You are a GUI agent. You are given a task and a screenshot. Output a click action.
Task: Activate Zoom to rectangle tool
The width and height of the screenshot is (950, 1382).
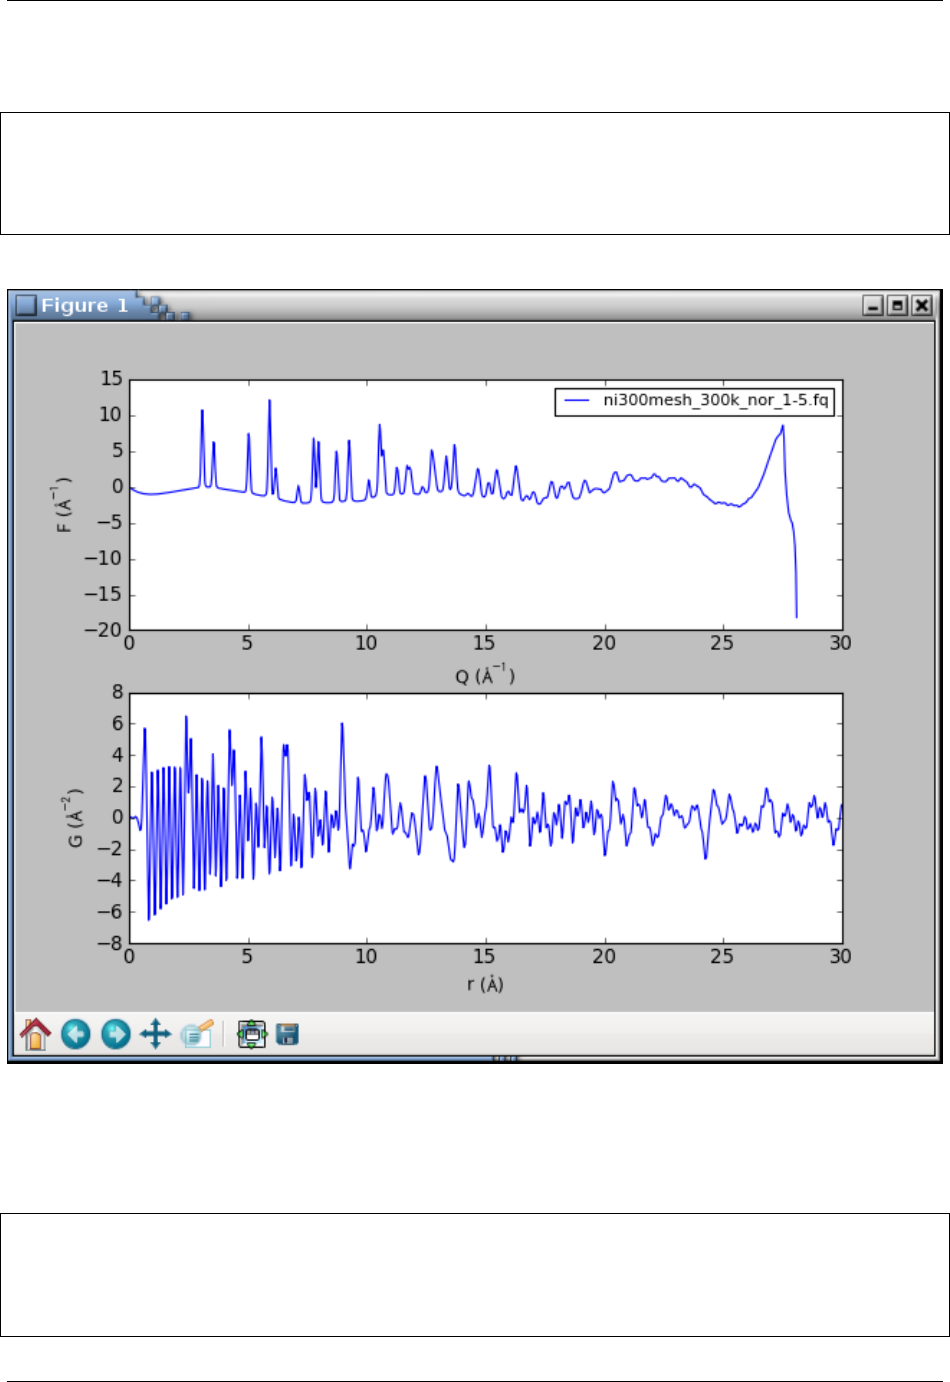tap(197, 1034)
